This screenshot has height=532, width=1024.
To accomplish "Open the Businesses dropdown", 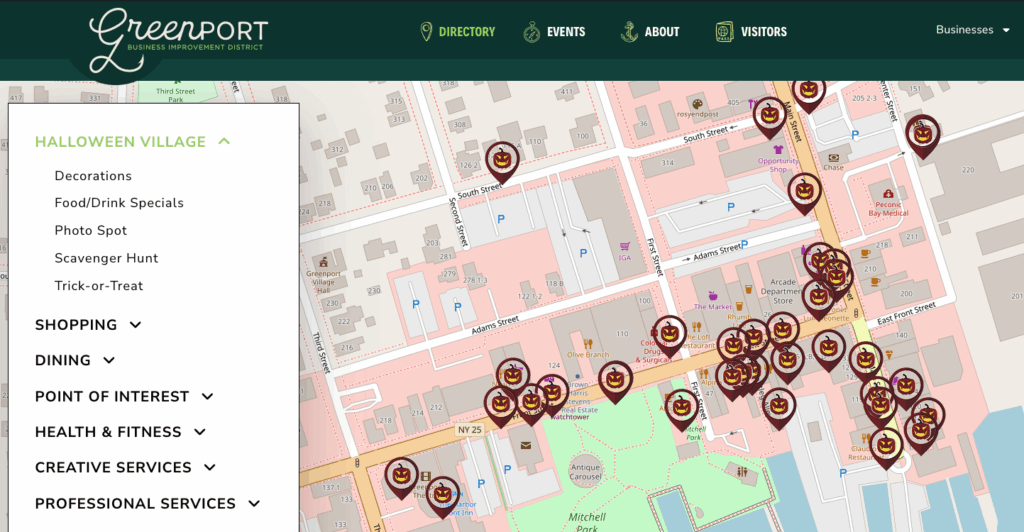I will pyautogui.click(x=972, y=30).
